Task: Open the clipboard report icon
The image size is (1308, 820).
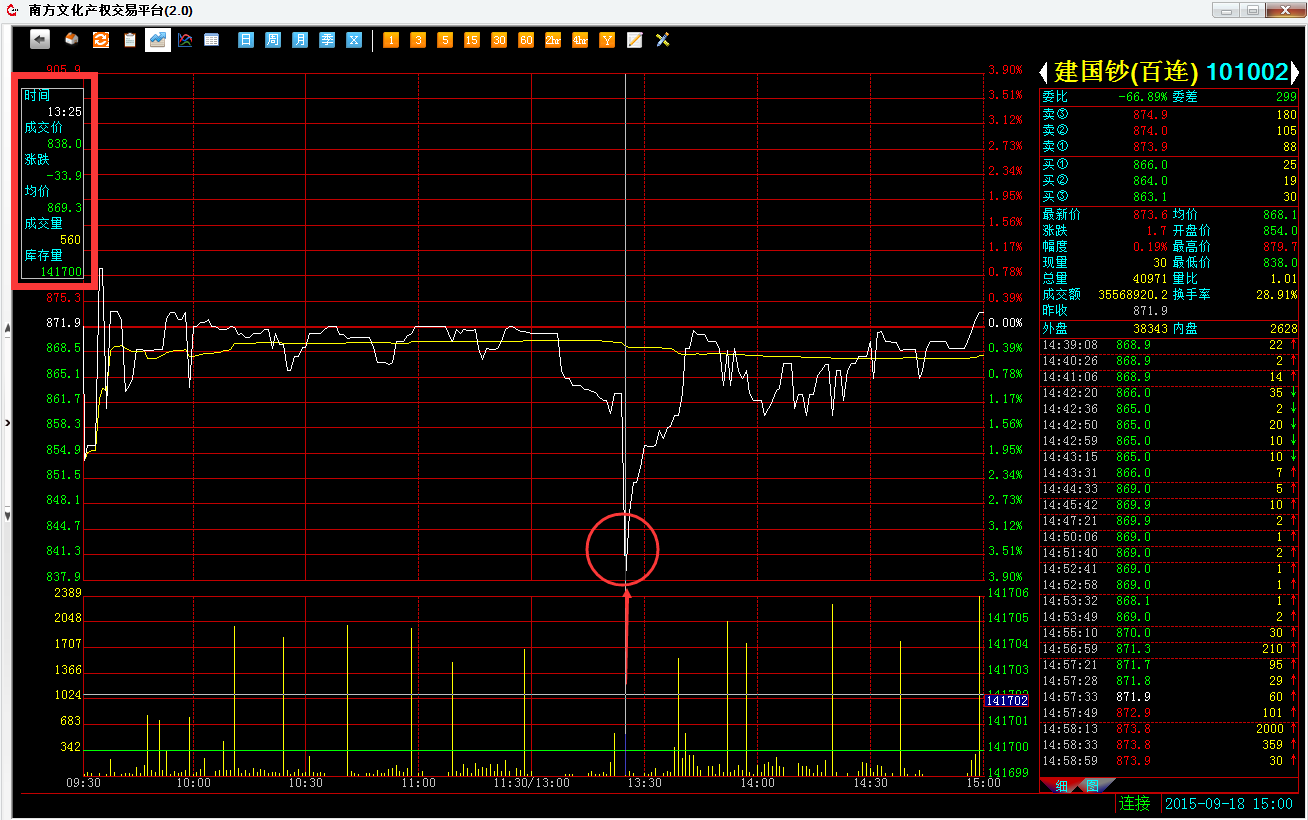Action: (130, 40)
